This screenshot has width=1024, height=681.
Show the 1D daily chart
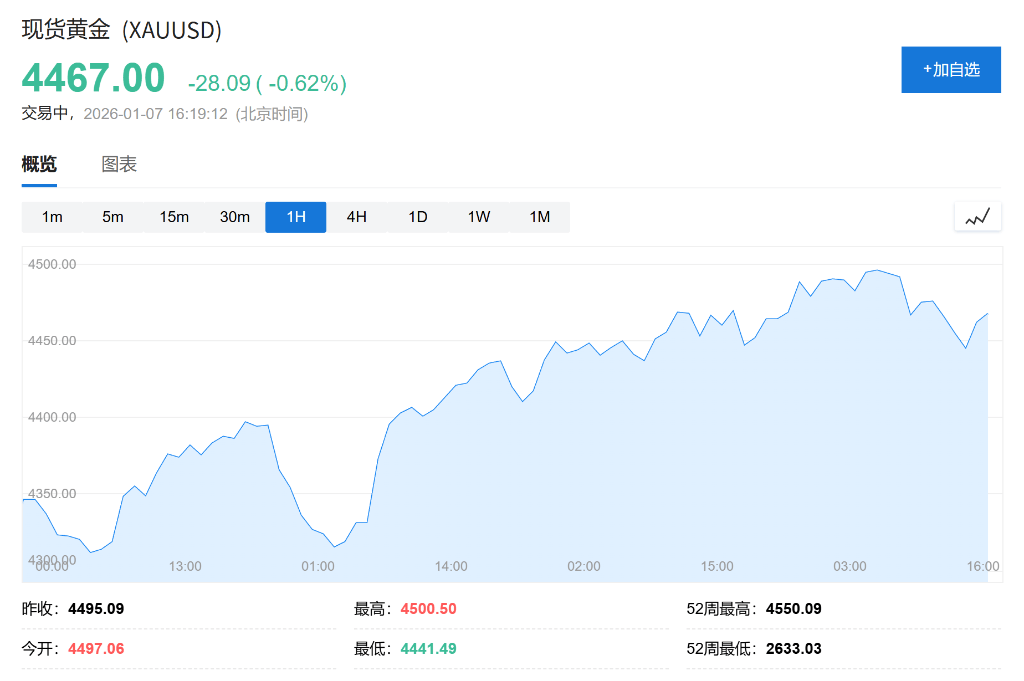[418, 217]
